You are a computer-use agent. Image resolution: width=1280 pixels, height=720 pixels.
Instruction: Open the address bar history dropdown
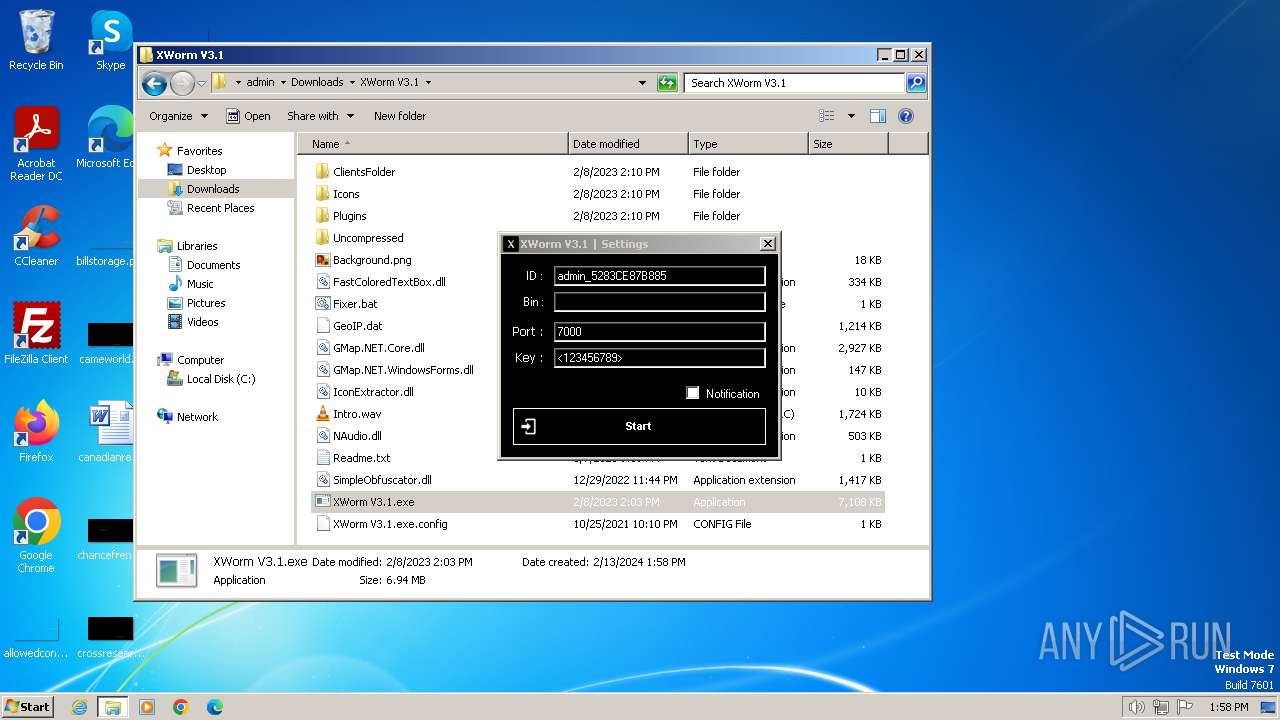point(642,83)
